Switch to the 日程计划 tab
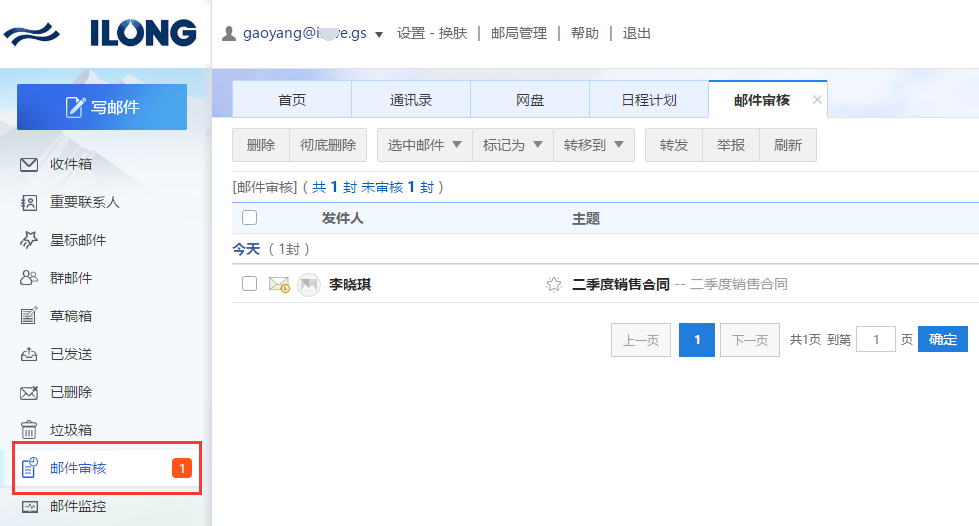 [649, 100]
